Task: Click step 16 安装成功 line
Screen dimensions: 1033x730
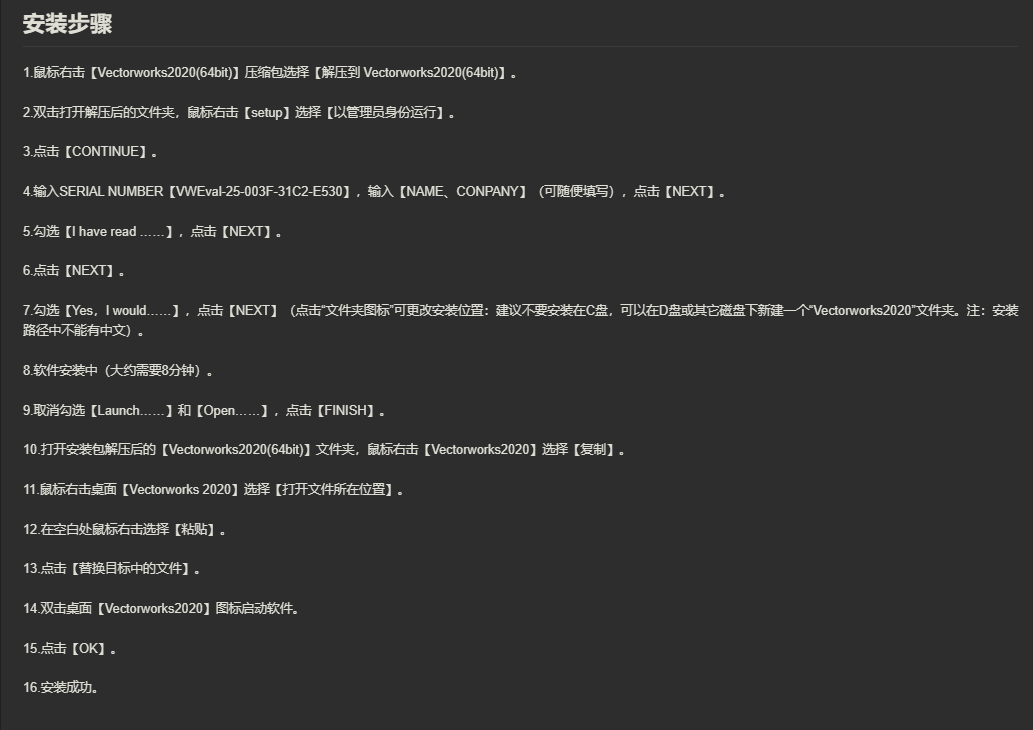Action: 61,687
